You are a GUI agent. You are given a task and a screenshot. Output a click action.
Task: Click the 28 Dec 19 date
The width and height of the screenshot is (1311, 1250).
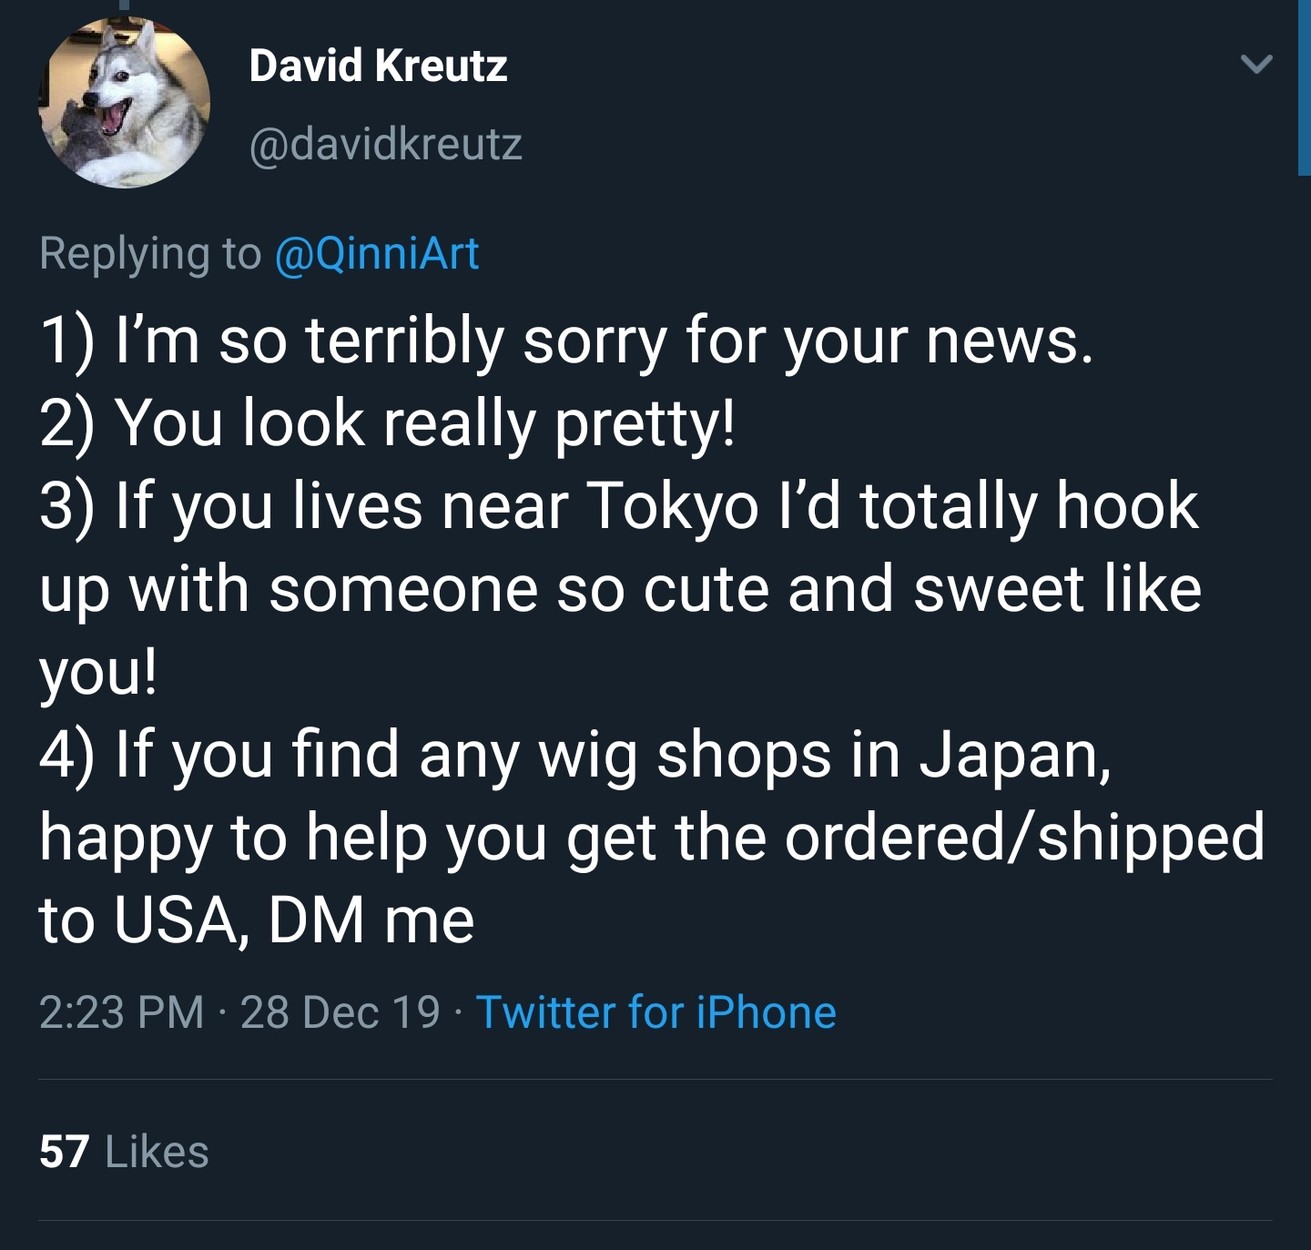point(340,1012)
